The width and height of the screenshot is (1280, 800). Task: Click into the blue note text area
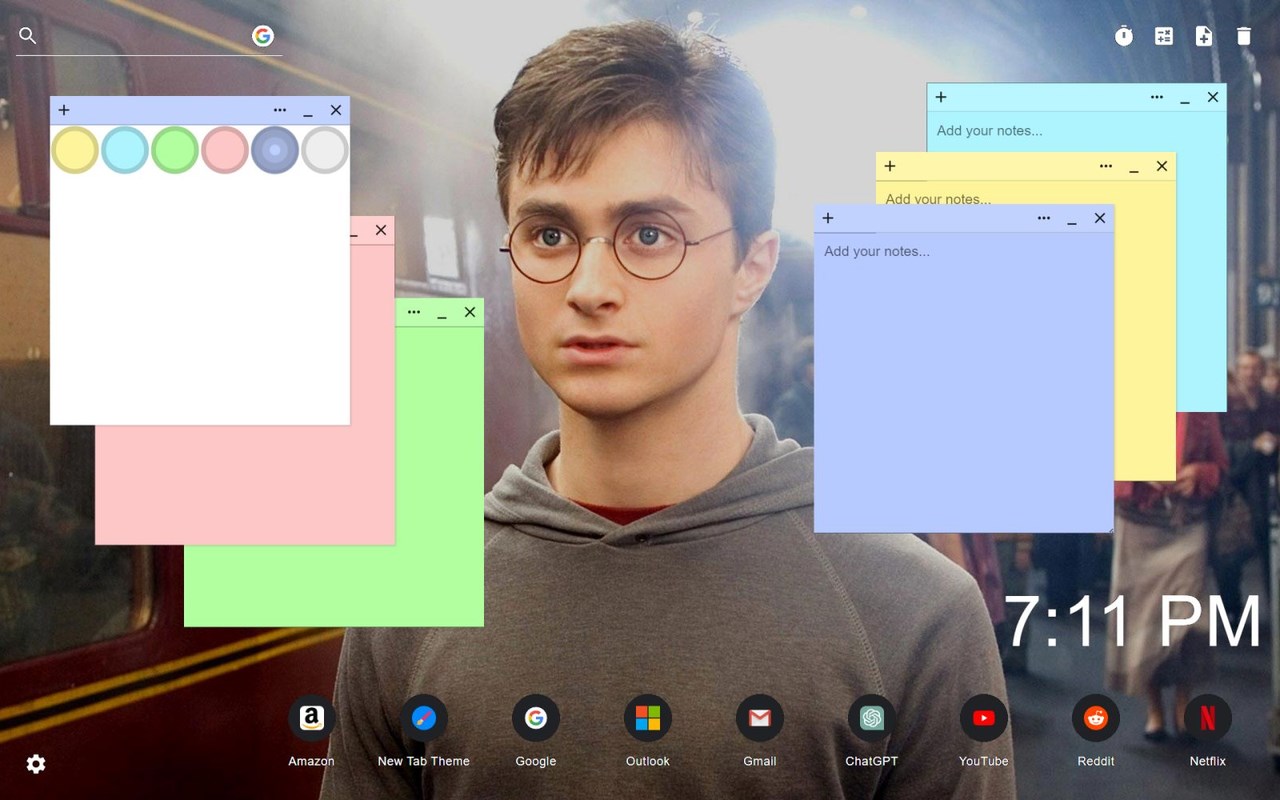tap(964, 382)
